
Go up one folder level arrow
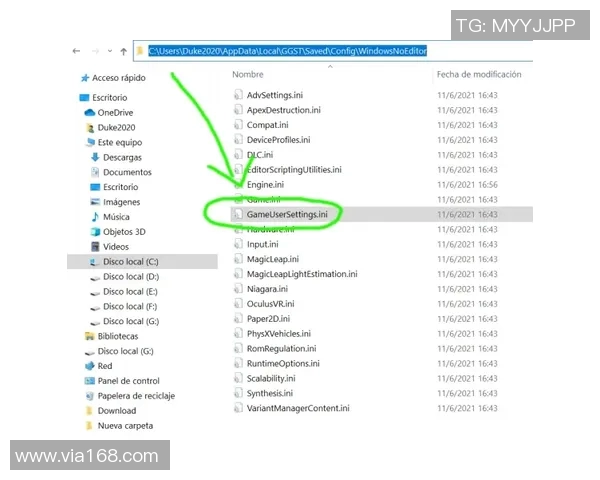(124, 51)
